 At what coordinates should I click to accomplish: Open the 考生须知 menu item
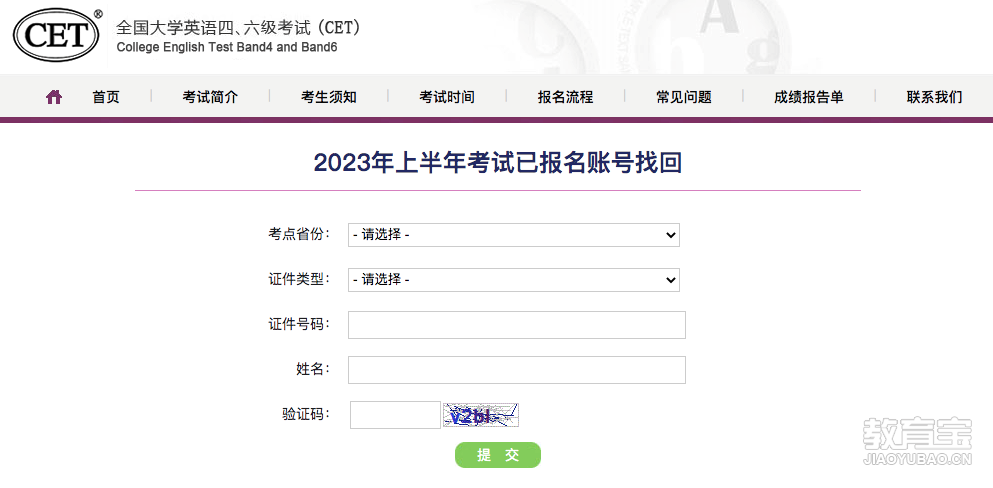coord(329,97)
